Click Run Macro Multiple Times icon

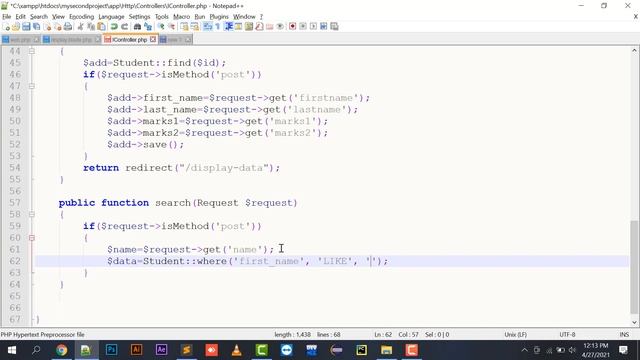click(324, 27)
